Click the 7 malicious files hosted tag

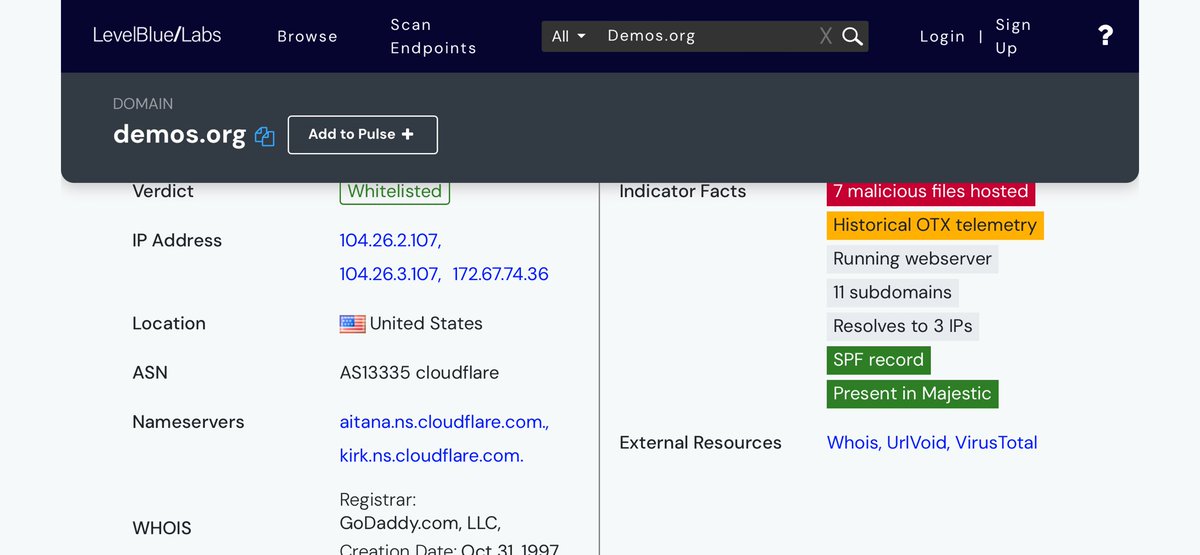[930, 191]
